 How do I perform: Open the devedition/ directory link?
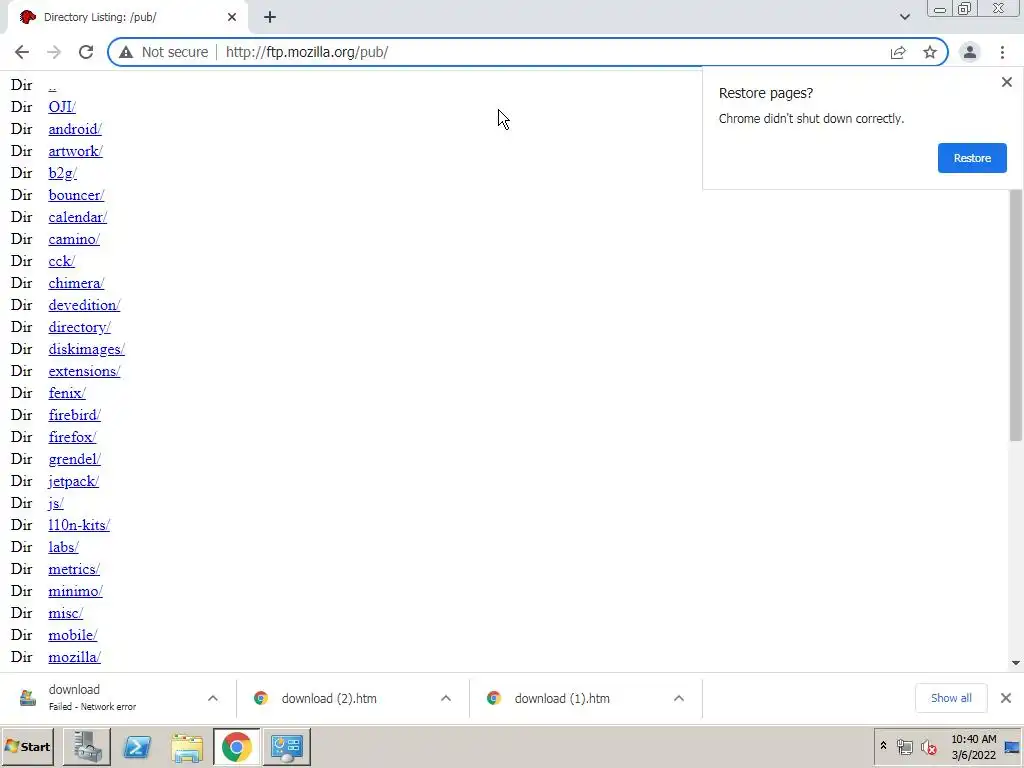[84, 305]
